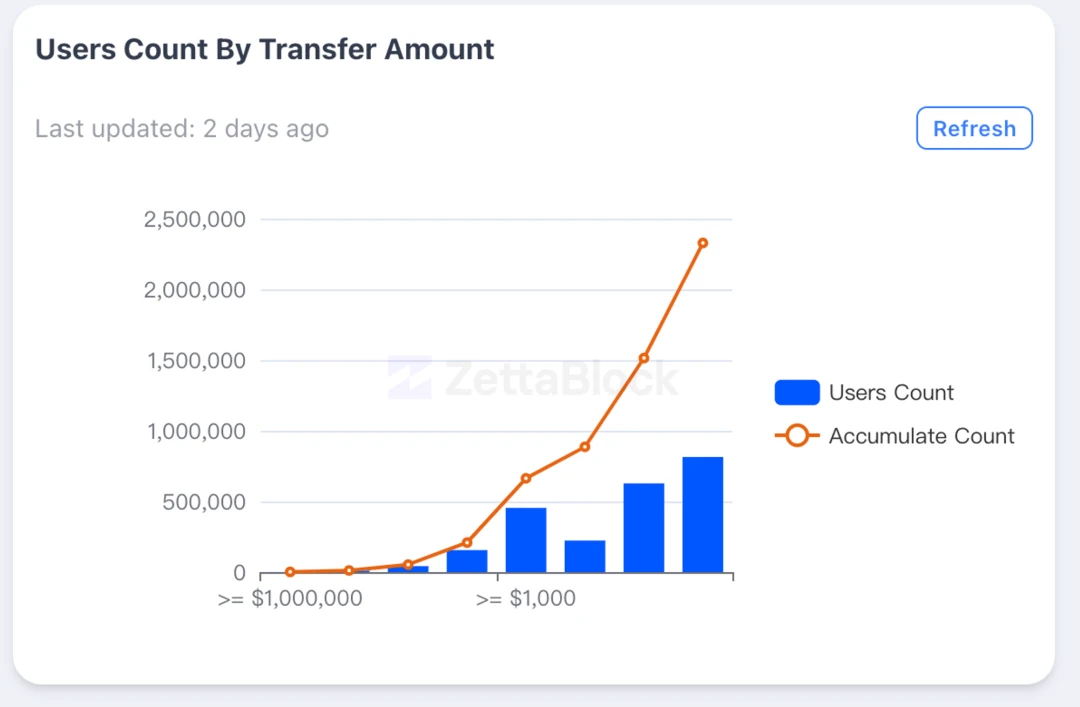This screenshot has width=1080, height=707.
Task: Click the blue bar just right of the >= $1,000 bar
Action: pos(585,556)
